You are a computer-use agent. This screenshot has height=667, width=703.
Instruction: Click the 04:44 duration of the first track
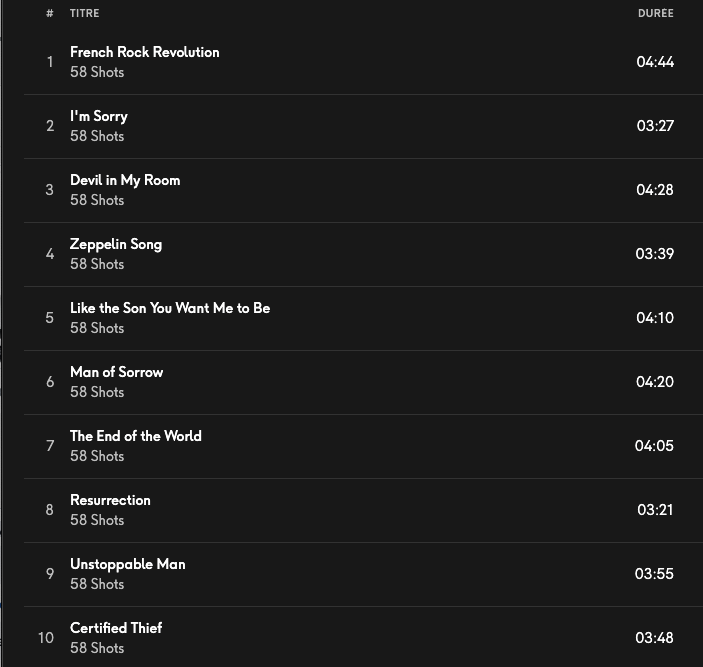[655, 62]
